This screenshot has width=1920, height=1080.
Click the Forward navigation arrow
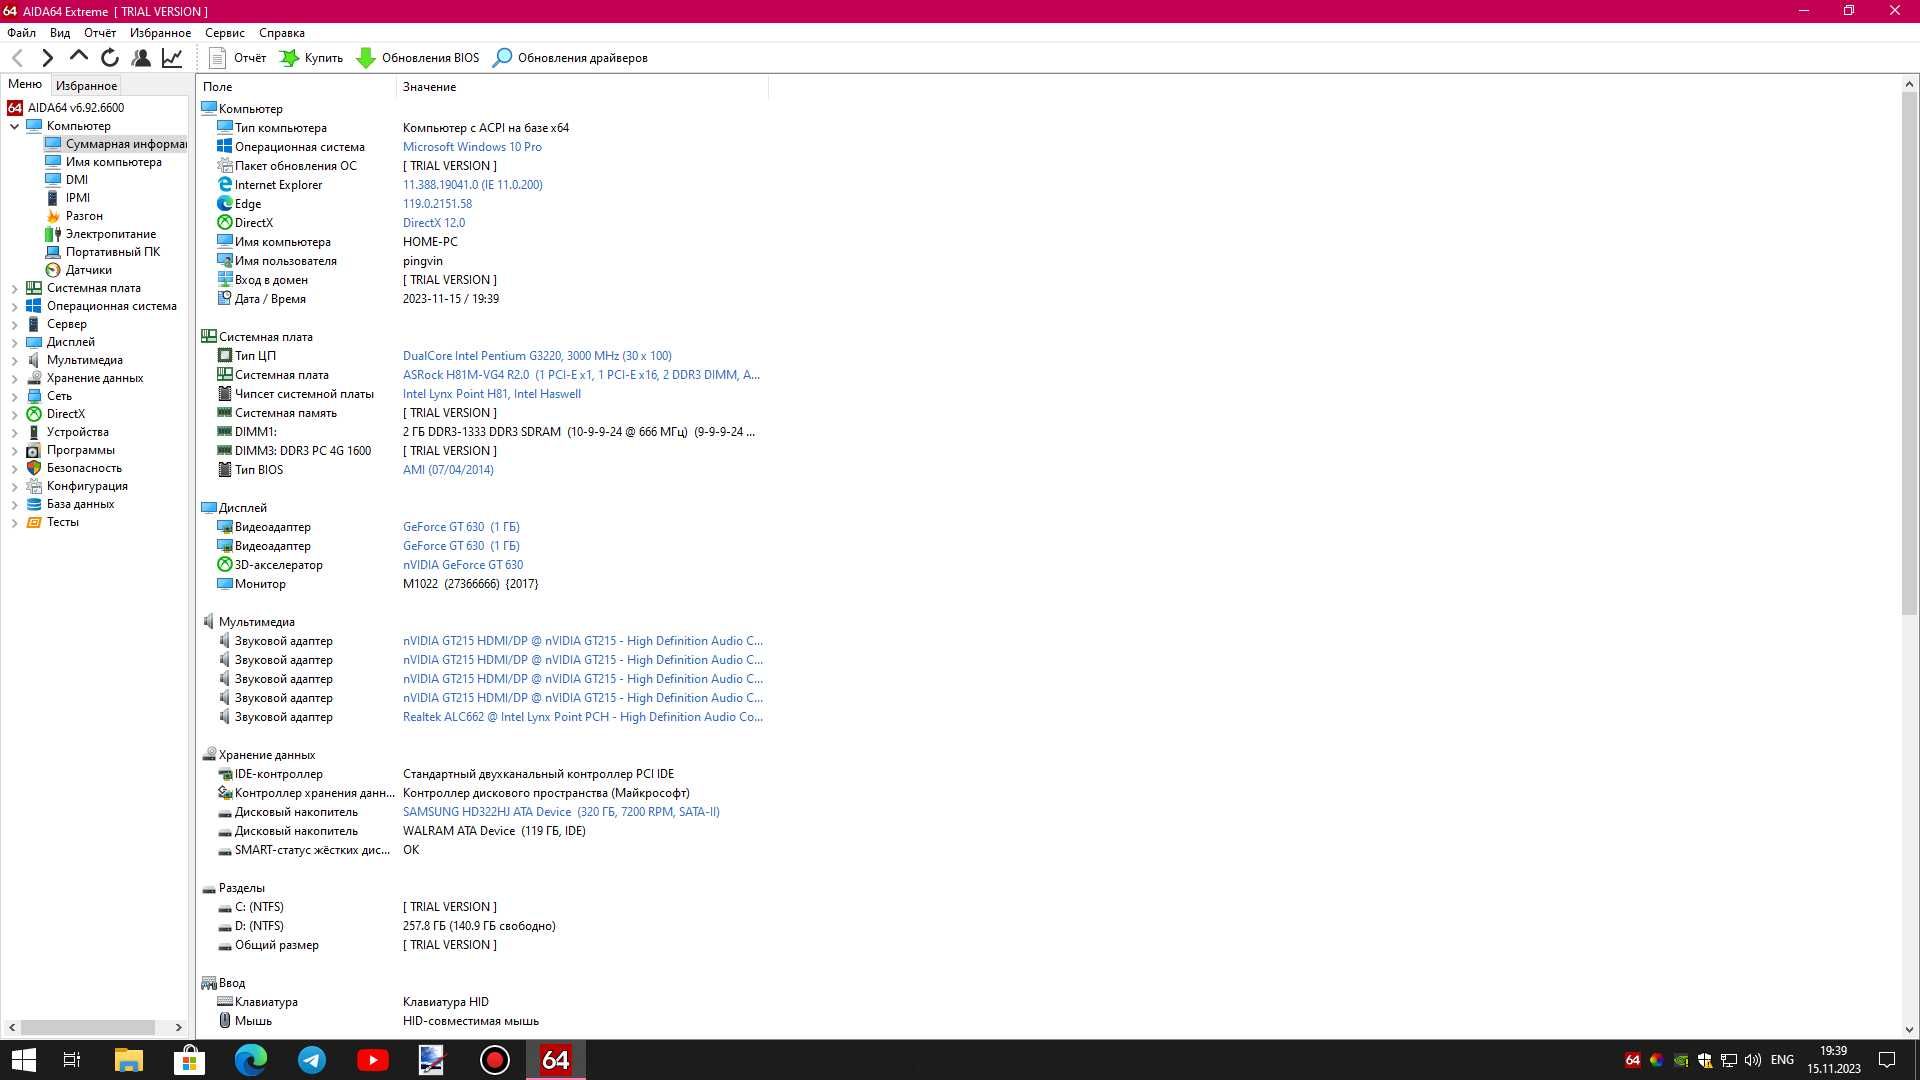pos(47,58)
